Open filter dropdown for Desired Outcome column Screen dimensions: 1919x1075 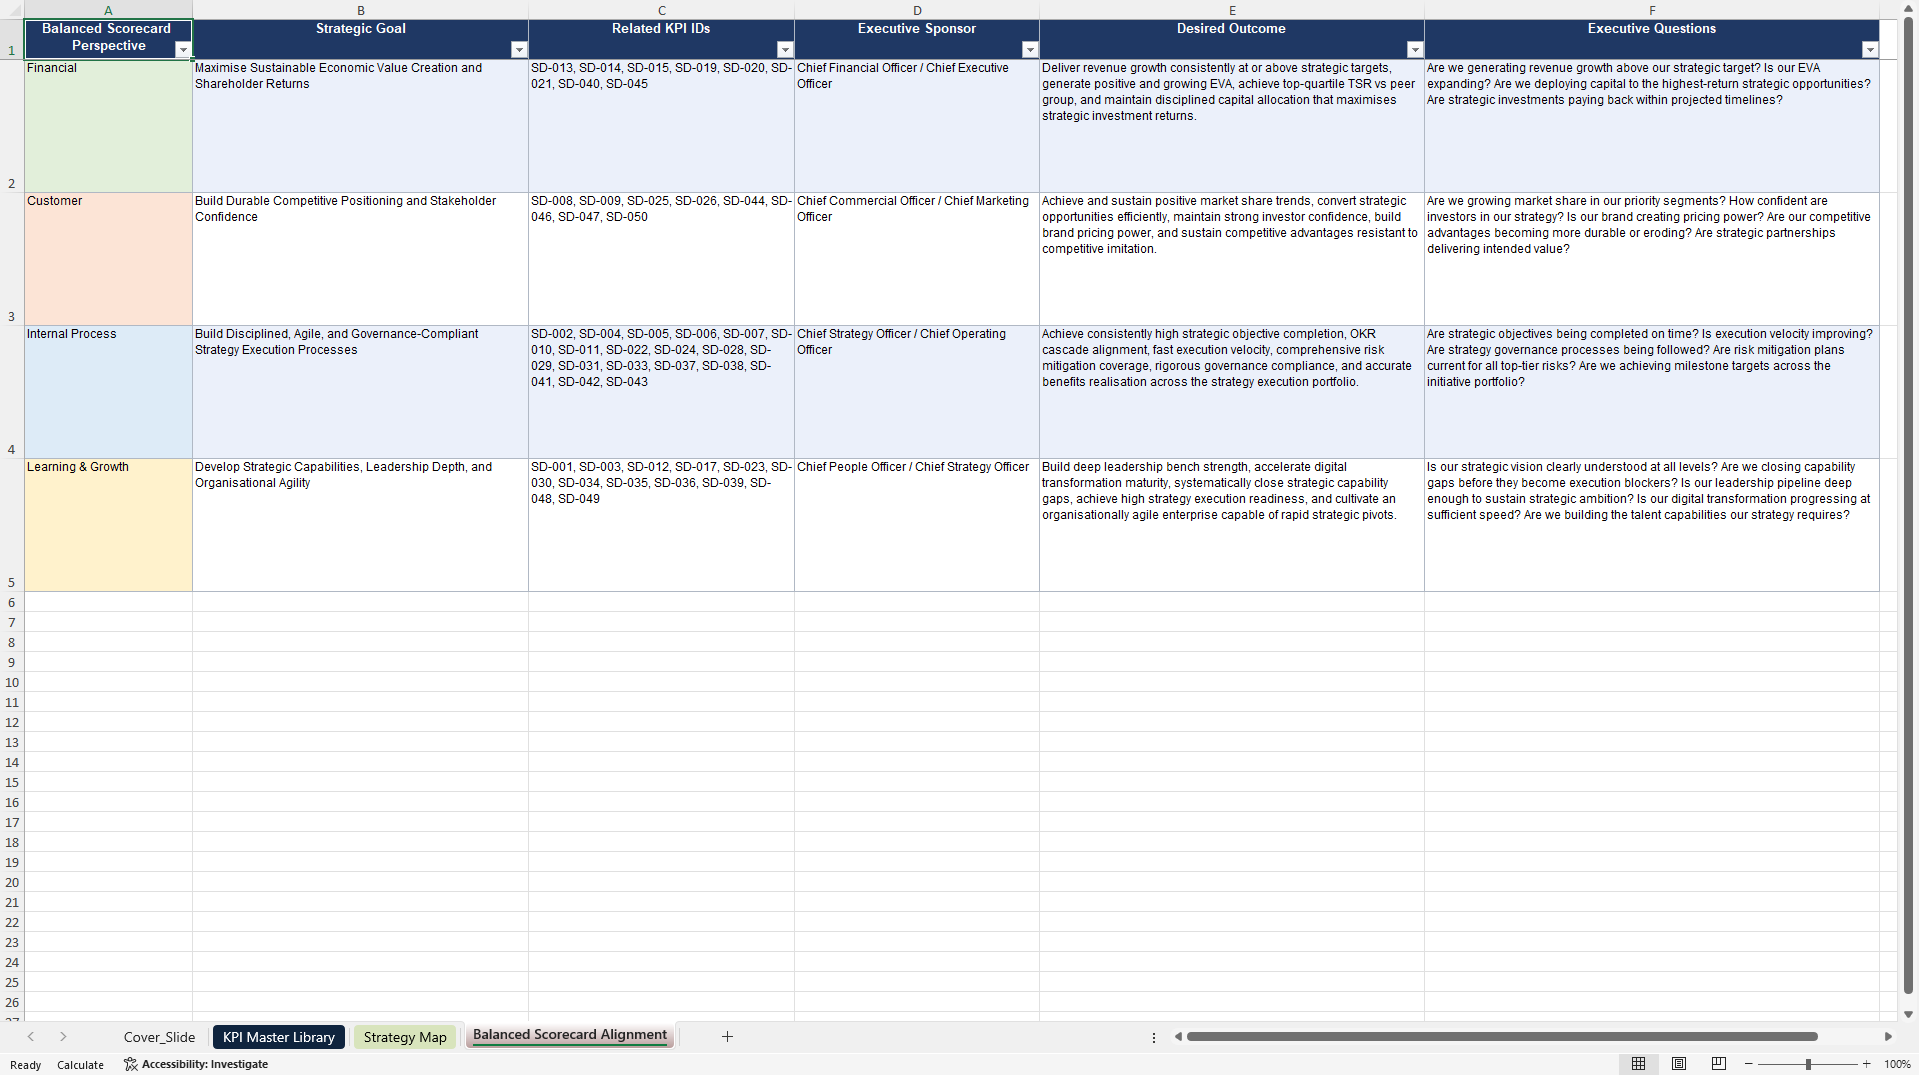tap(1415, 50)
